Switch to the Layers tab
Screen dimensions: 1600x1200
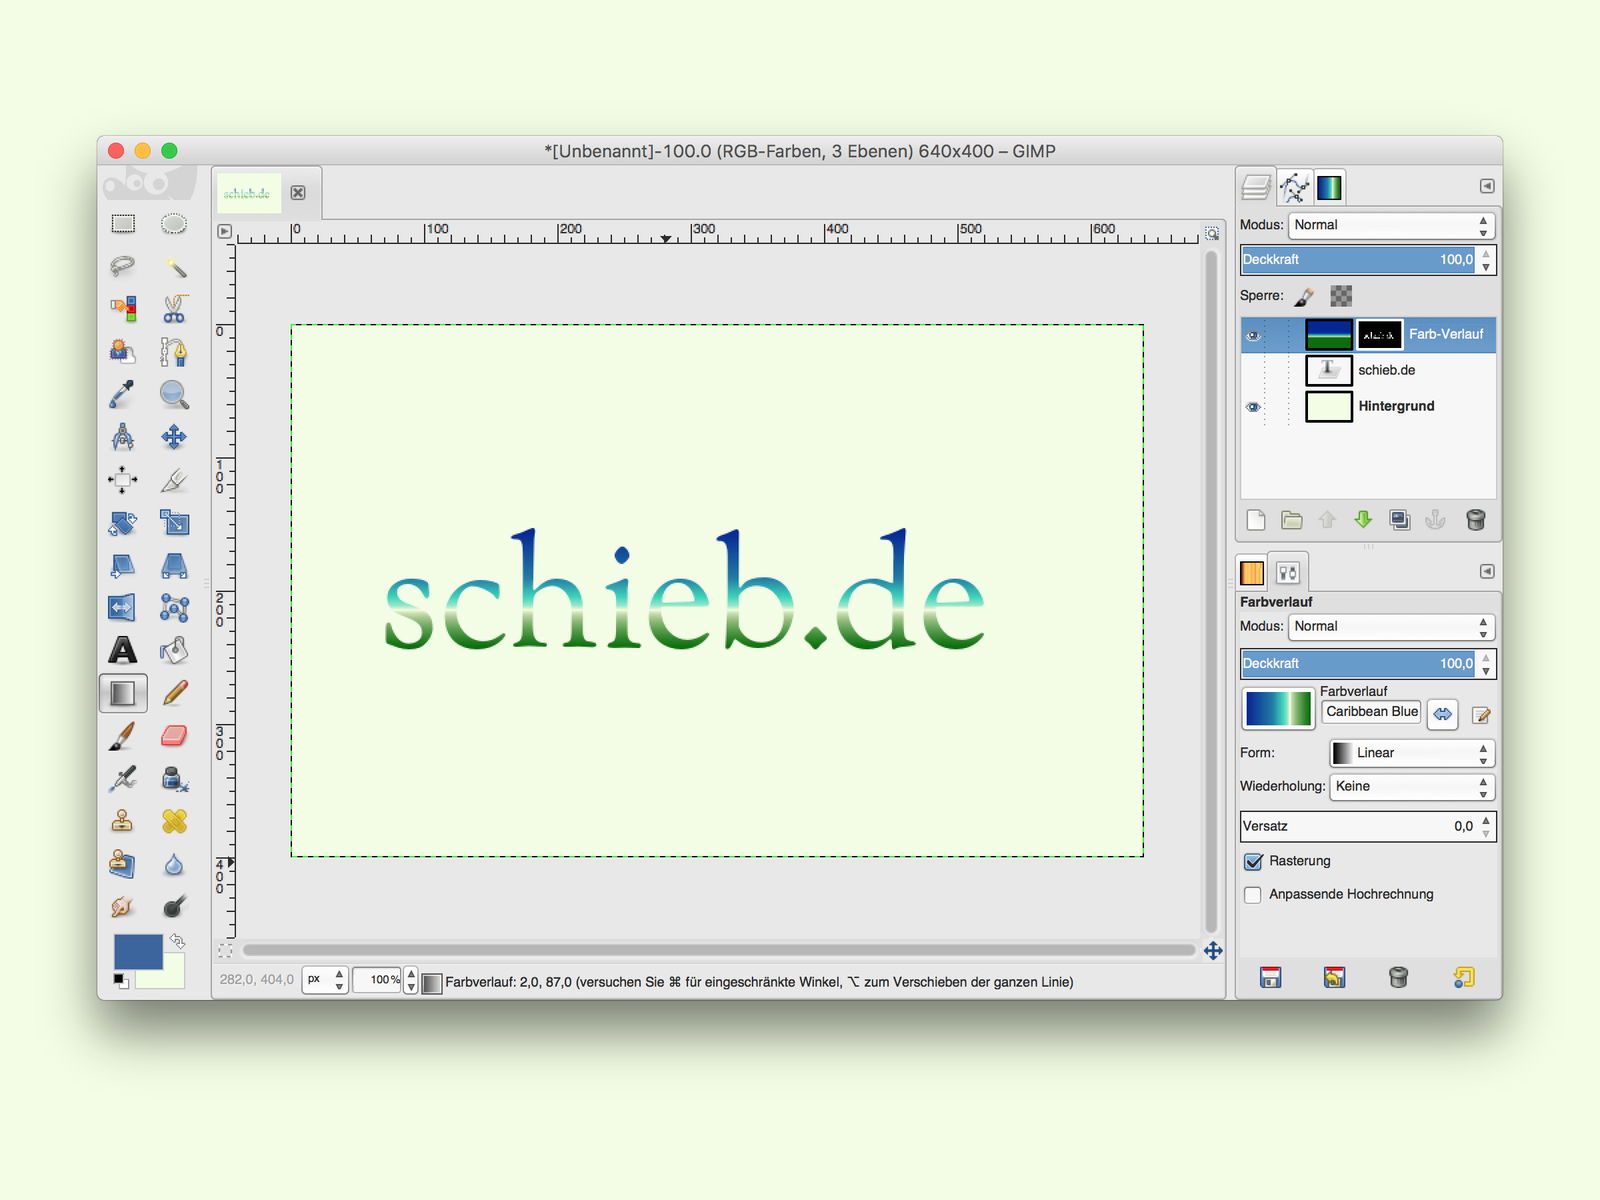pyautogui.click(x=1256, y=187)
